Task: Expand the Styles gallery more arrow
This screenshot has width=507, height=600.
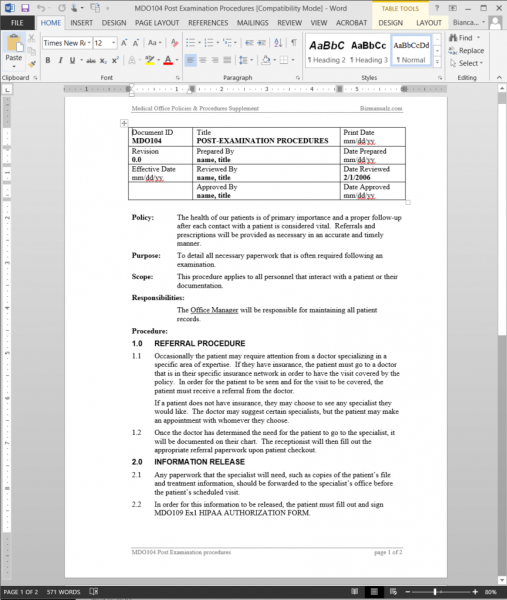Action: pos(437,62)
